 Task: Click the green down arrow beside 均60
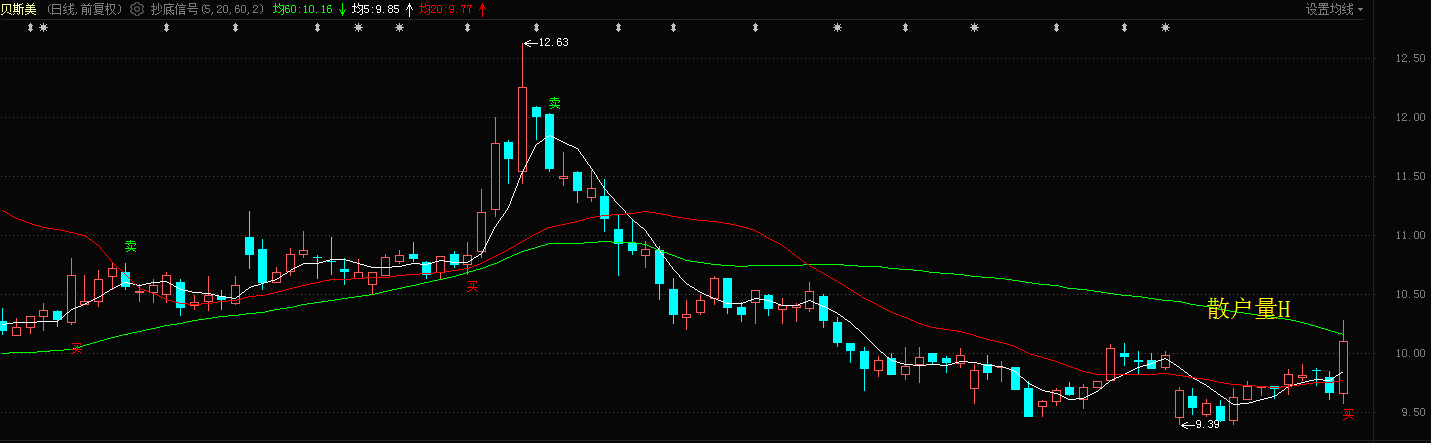[344, 10]
